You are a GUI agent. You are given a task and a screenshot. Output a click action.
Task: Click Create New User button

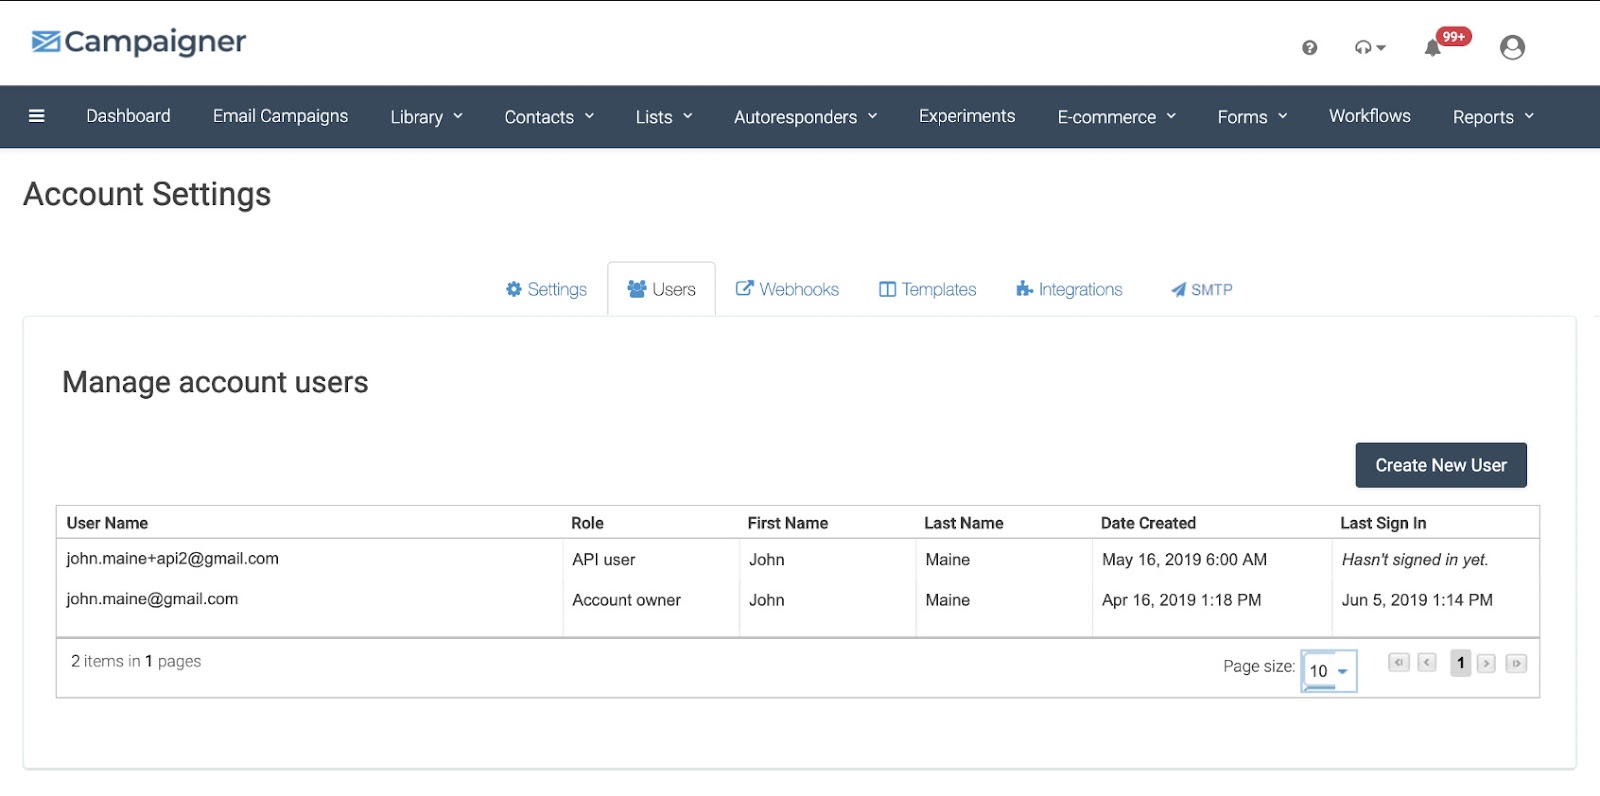[x=1441, y=465]
